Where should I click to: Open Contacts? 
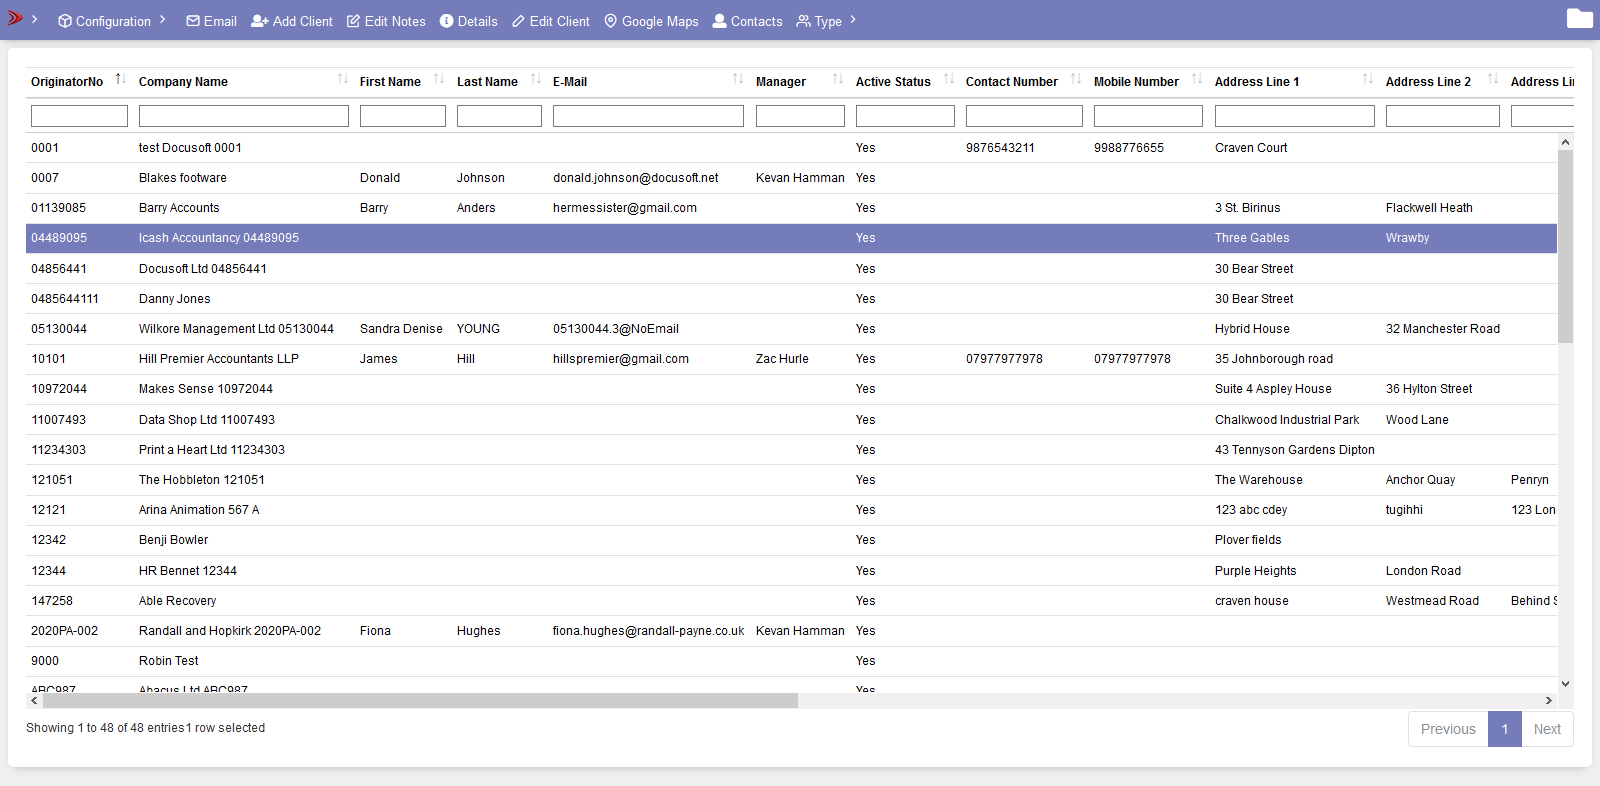point(747,21)
